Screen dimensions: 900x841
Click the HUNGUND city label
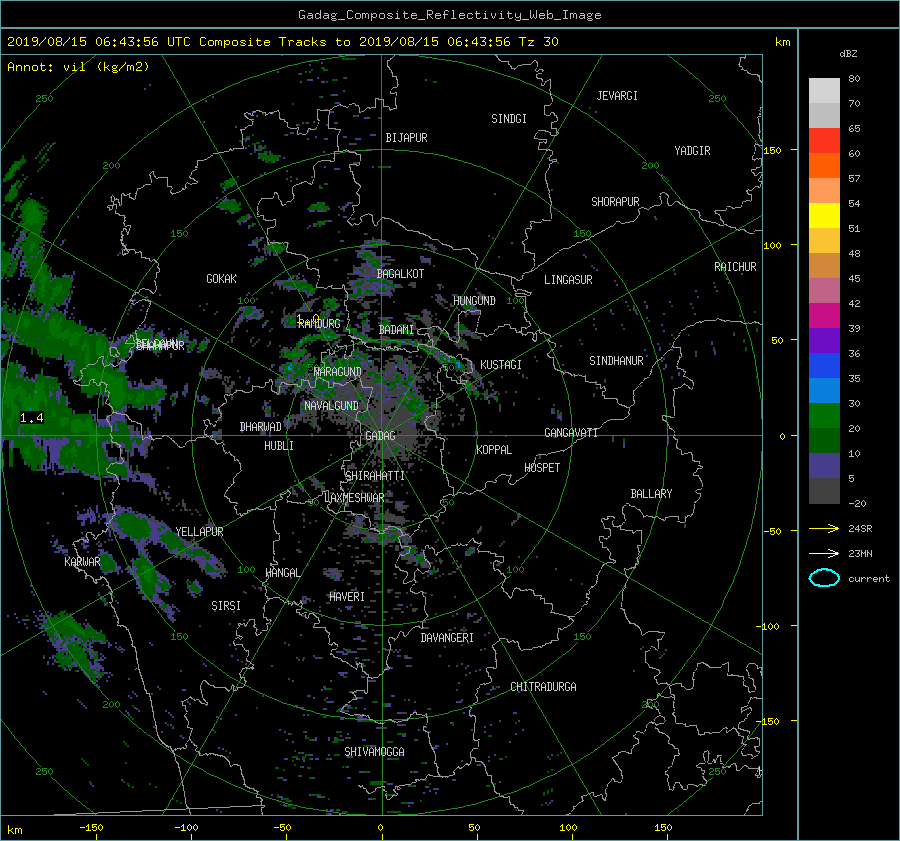pos(474,301)
